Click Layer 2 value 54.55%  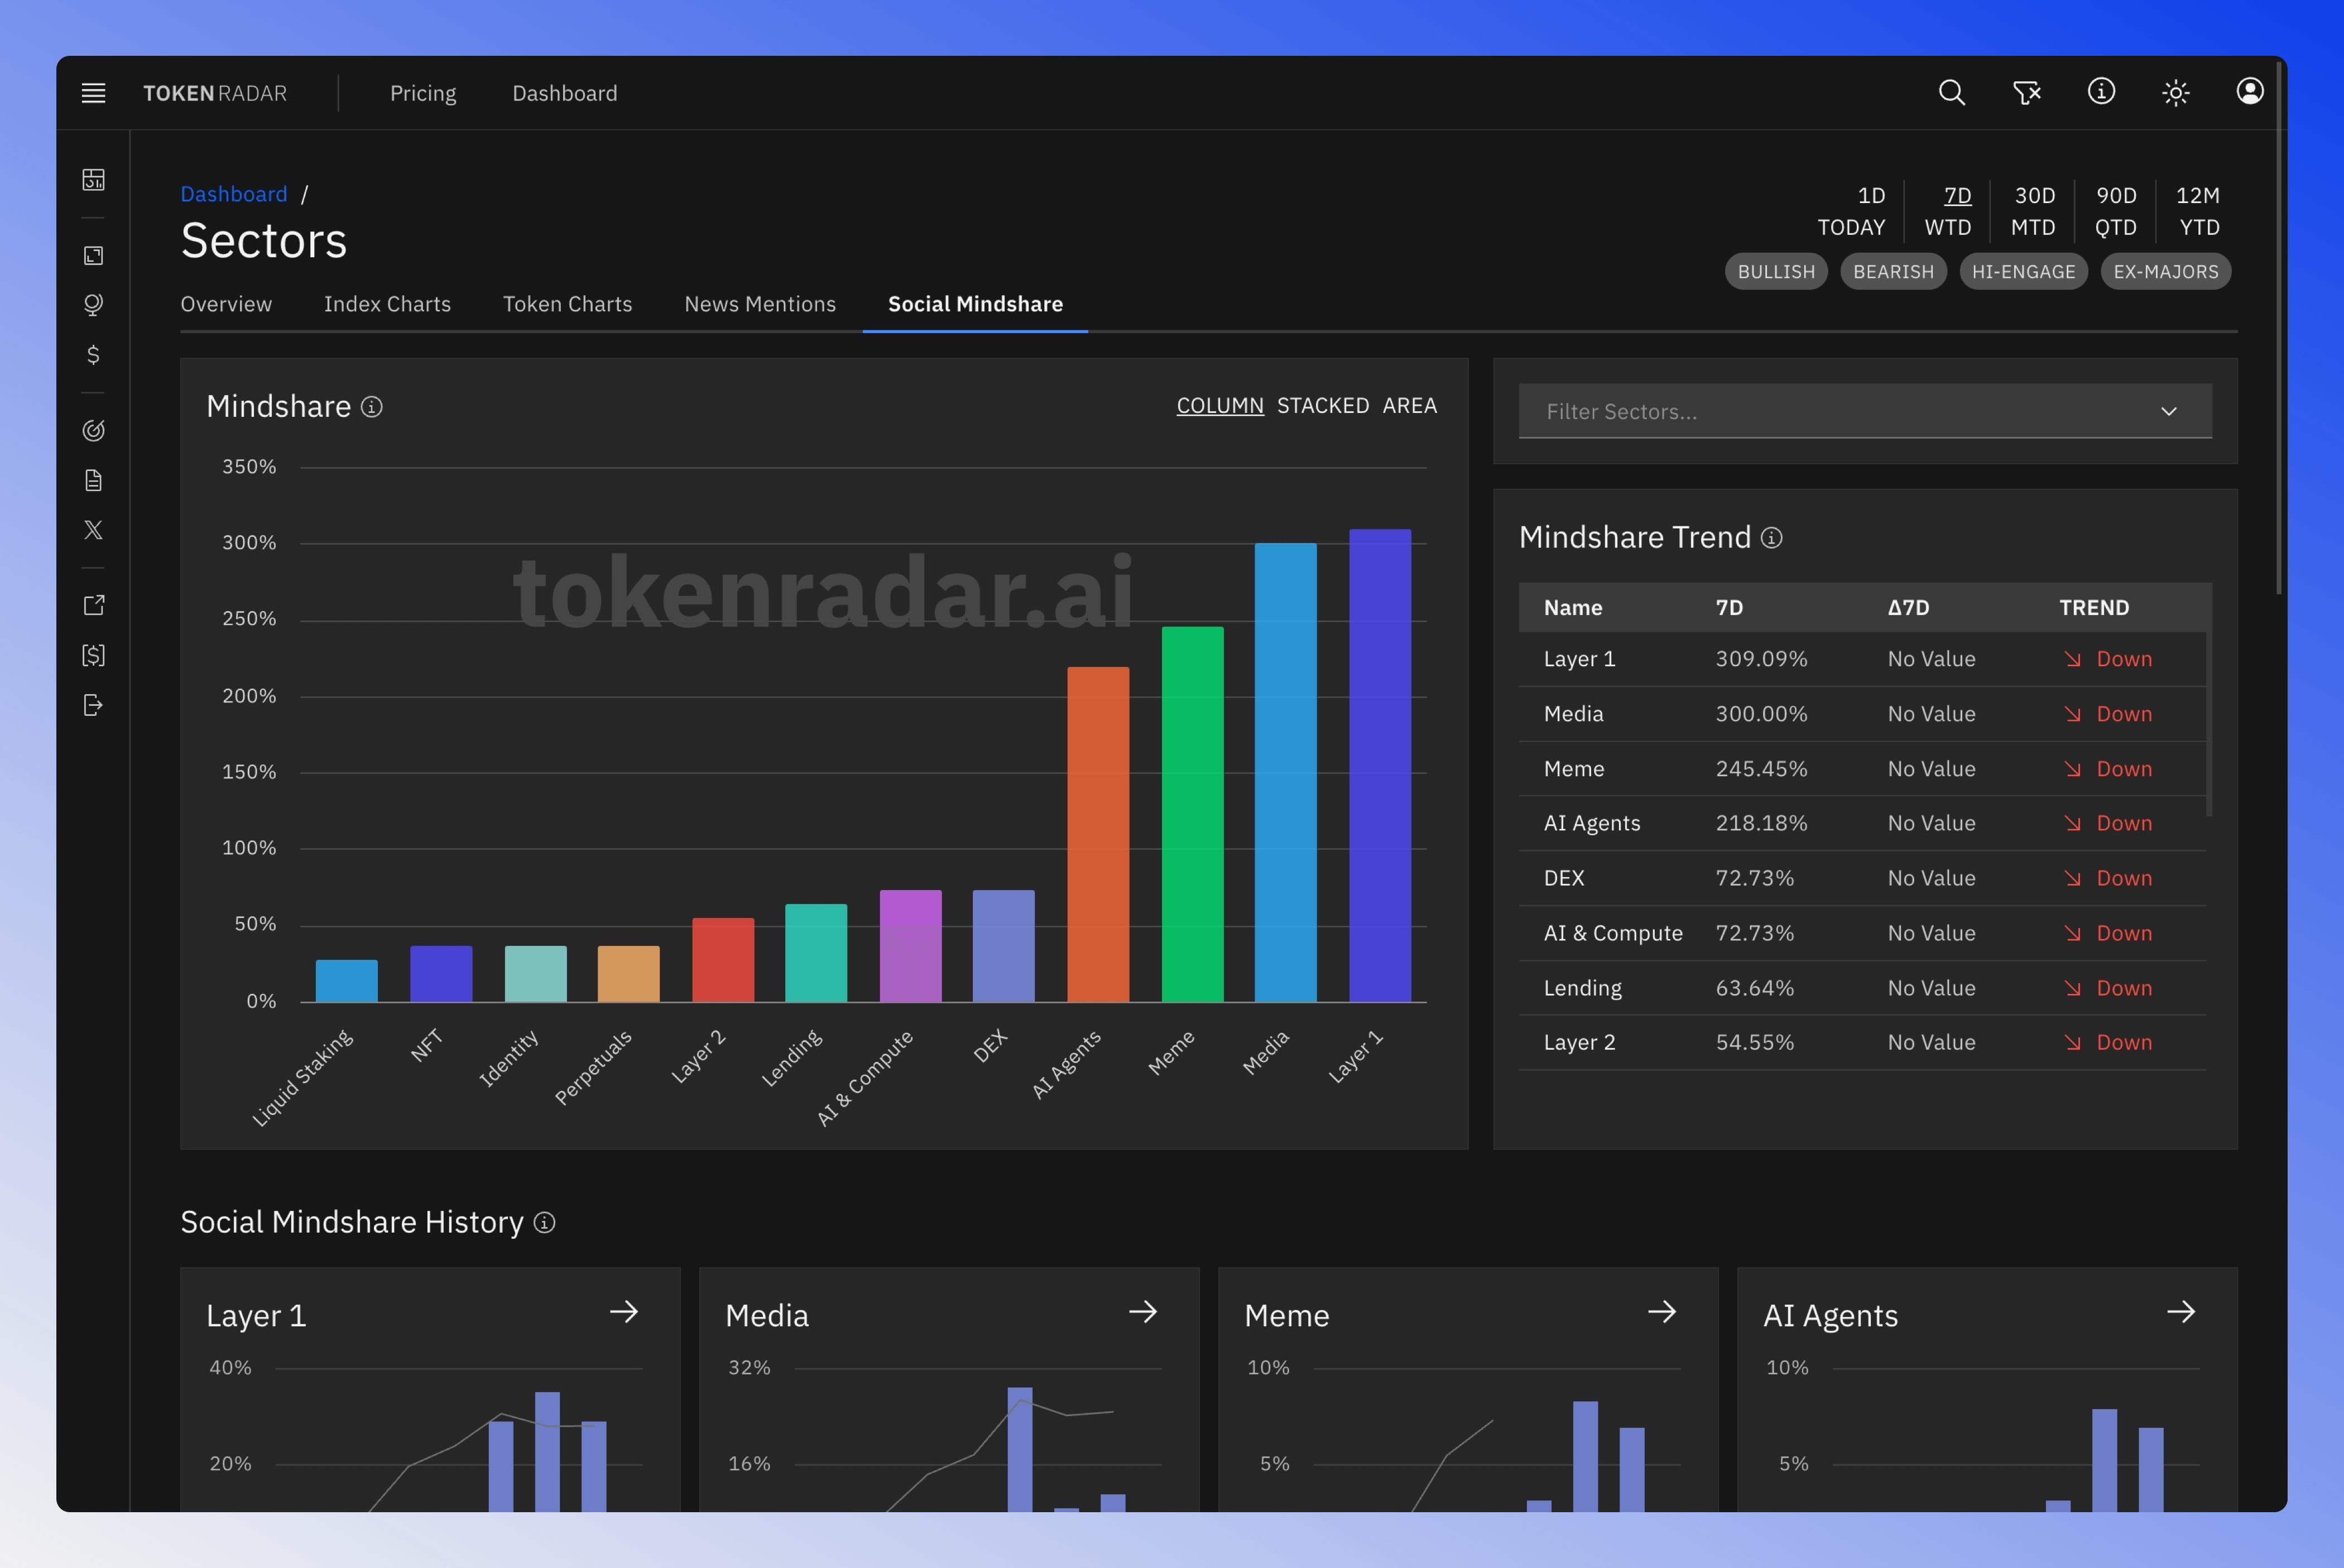1755,1042
